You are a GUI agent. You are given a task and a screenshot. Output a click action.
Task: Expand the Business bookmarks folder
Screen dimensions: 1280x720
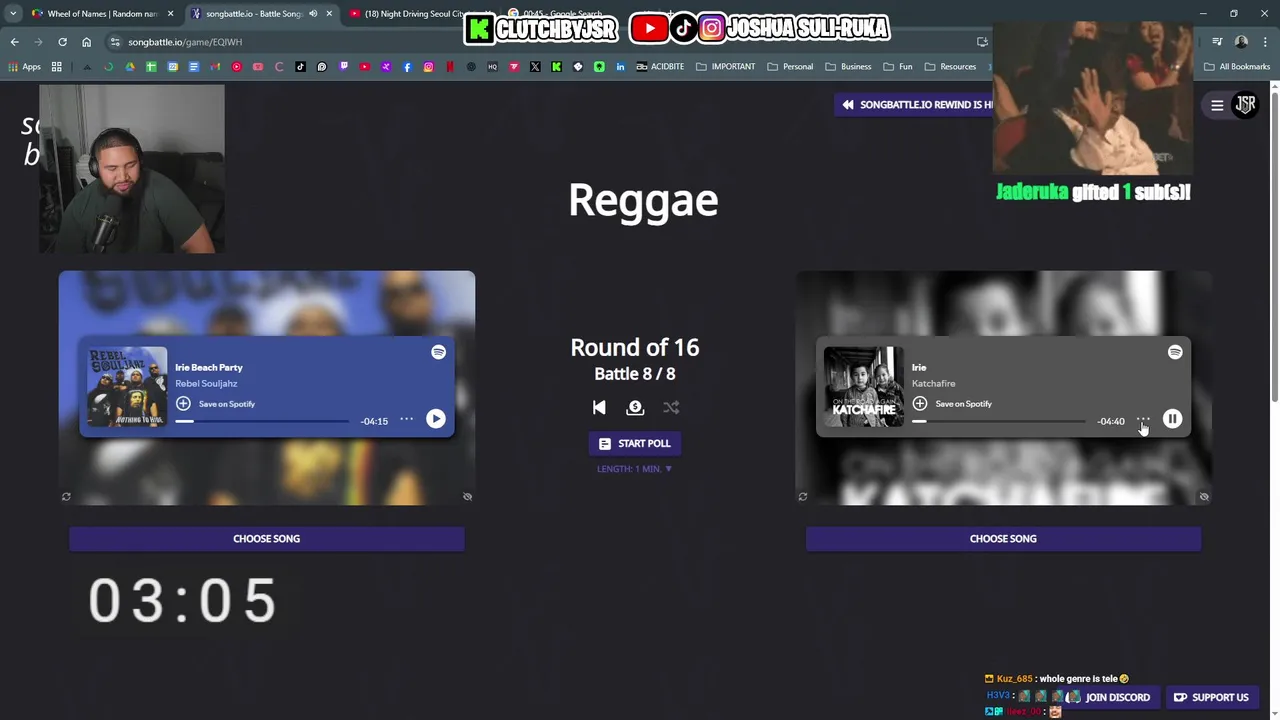848,67
